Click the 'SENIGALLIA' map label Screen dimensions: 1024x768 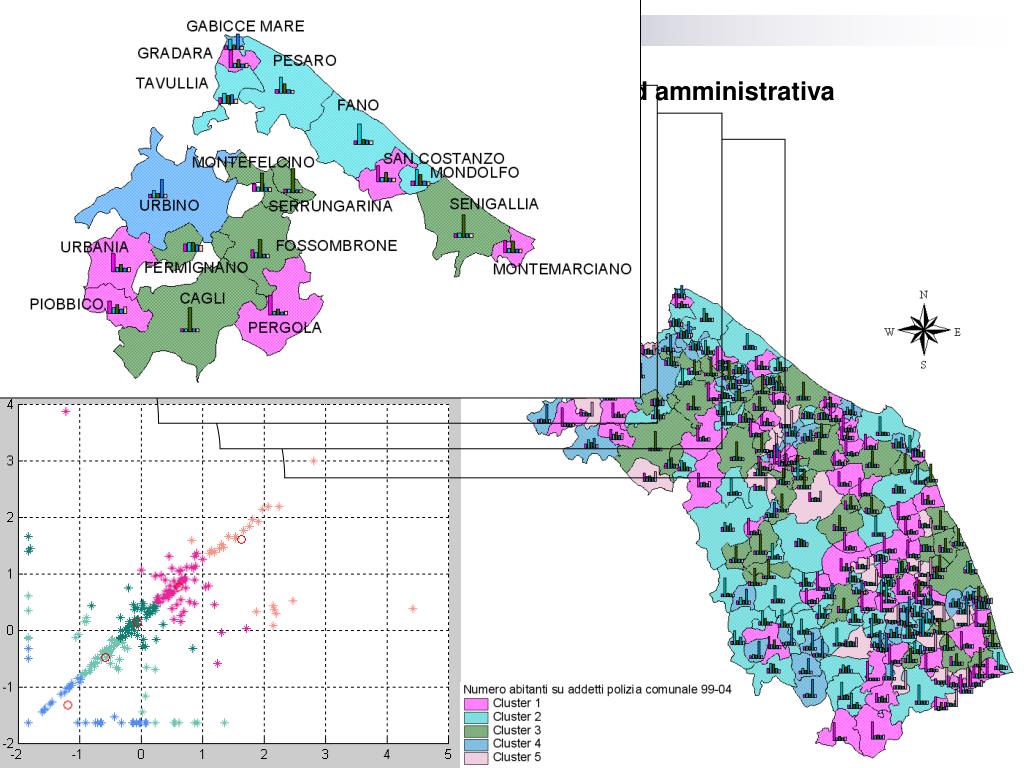tap(494, 204)
